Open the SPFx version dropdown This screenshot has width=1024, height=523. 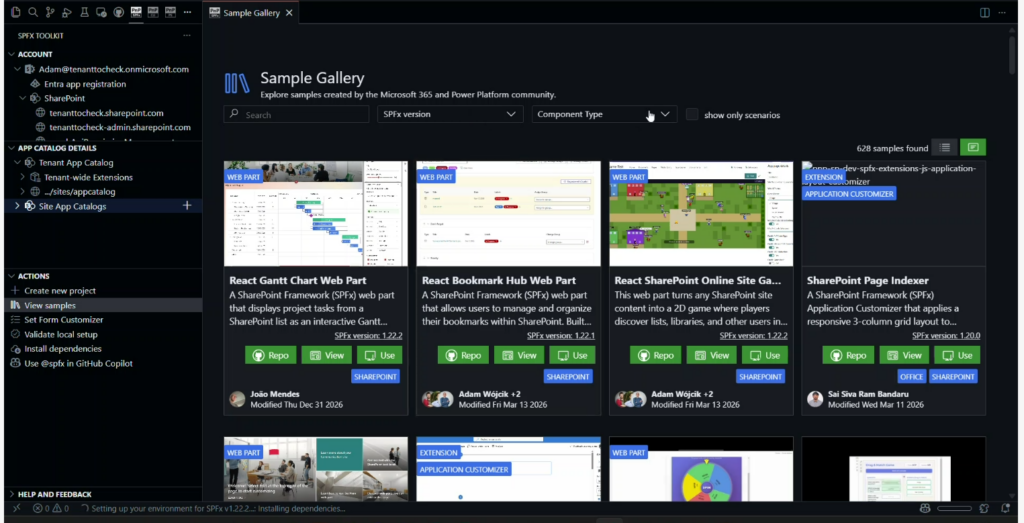pos(450,115)
